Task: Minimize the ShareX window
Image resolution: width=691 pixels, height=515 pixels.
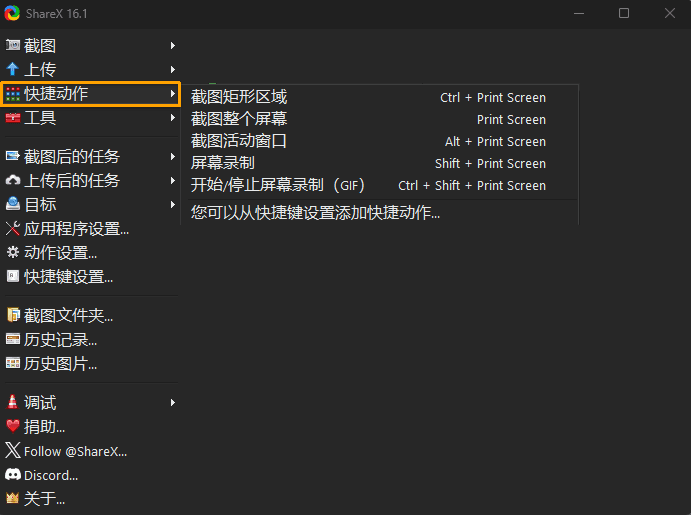Action: [x=579, y=13]
